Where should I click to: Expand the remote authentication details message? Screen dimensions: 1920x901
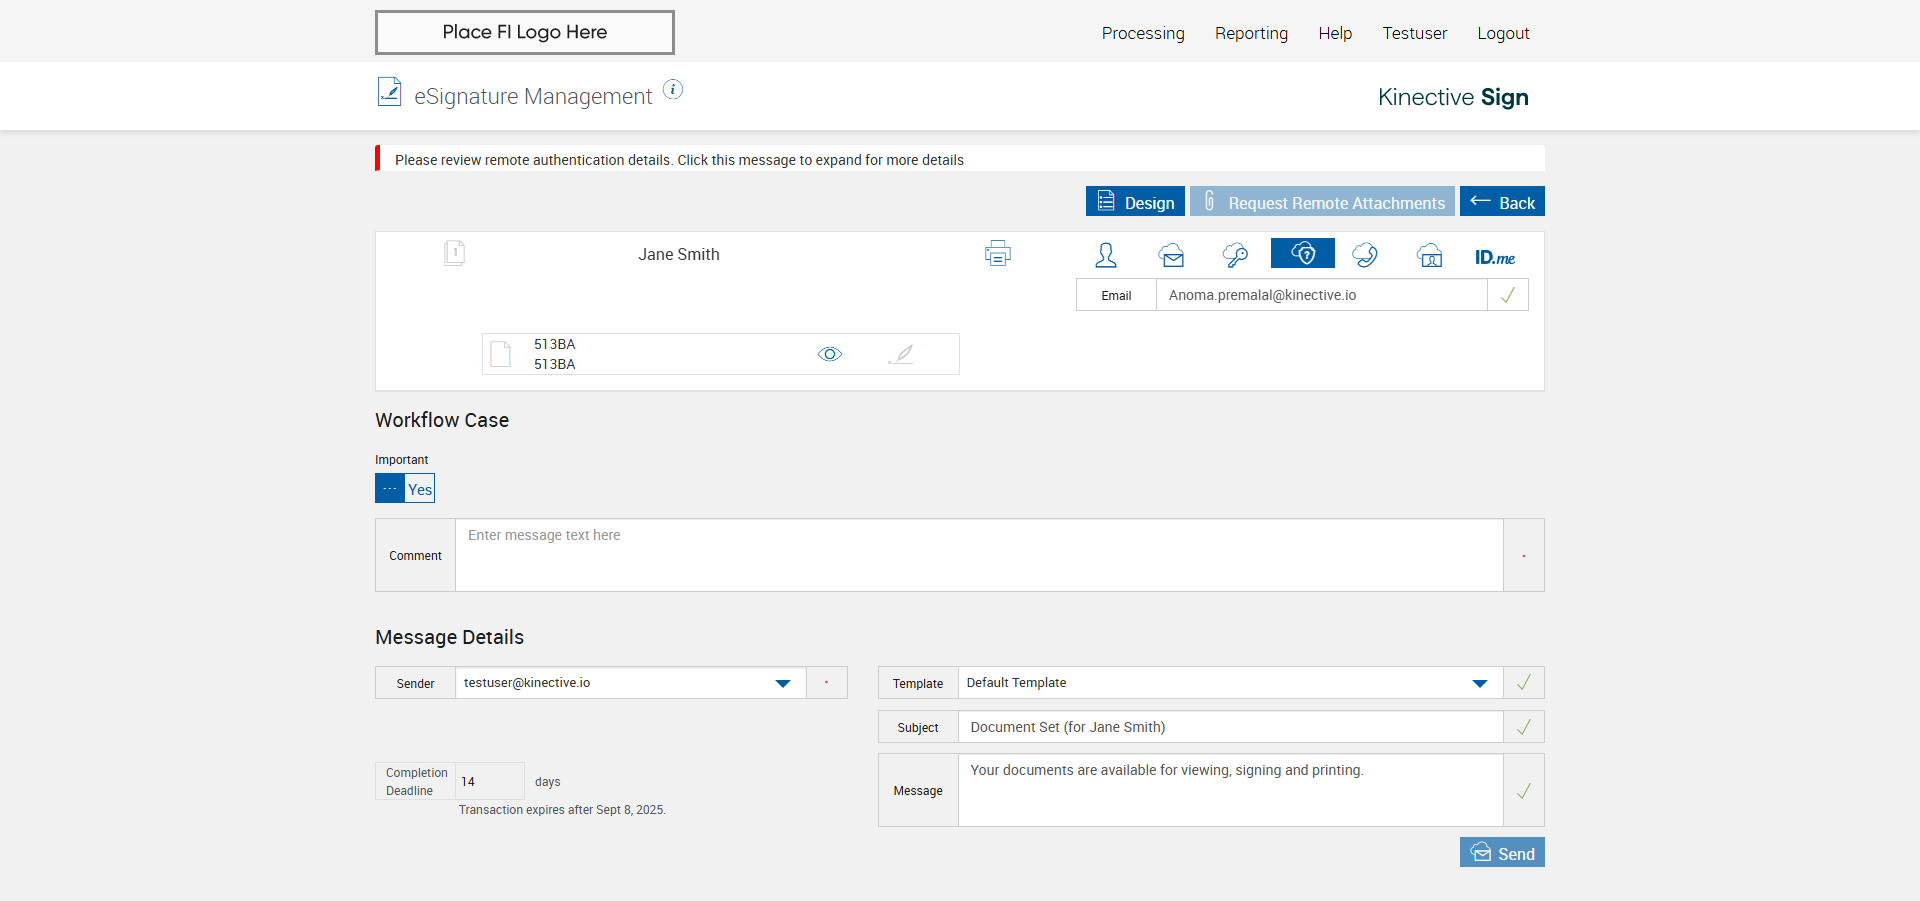point(679,160)
